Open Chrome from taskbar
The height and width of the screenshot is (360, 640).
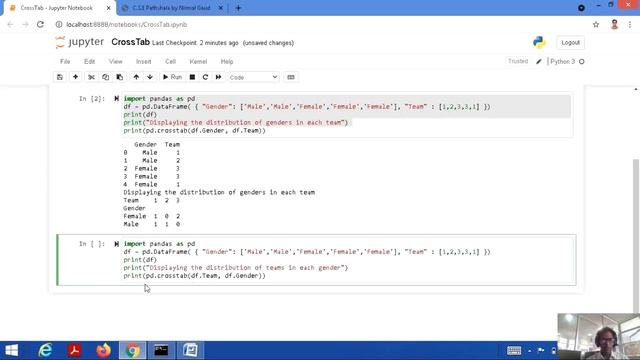click(x=132, y=350)
